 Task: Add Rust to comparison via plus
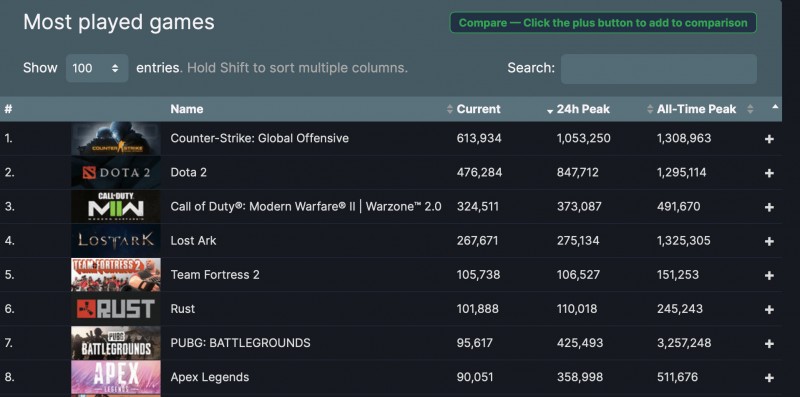[769, 310]
